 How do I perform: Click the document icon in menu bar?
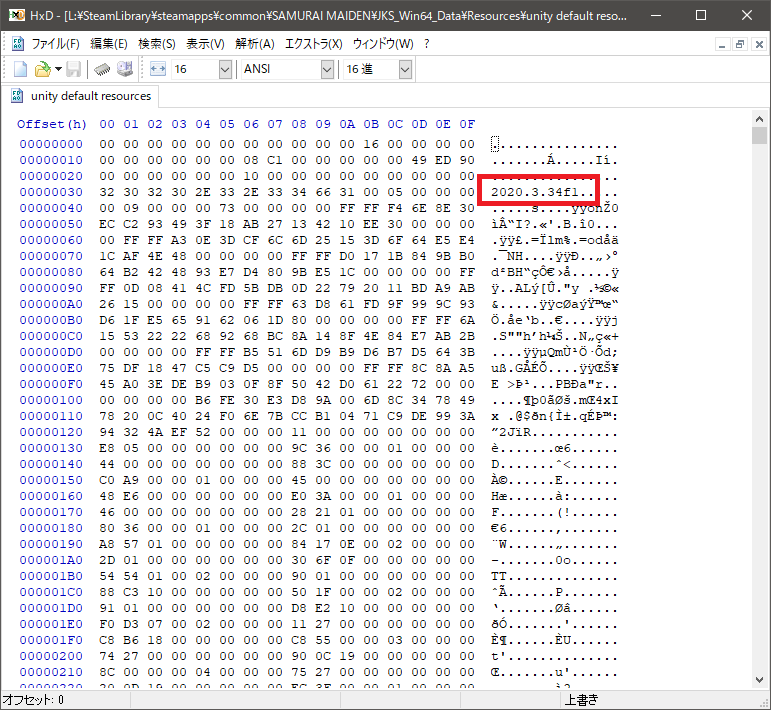tap(18, 44)
